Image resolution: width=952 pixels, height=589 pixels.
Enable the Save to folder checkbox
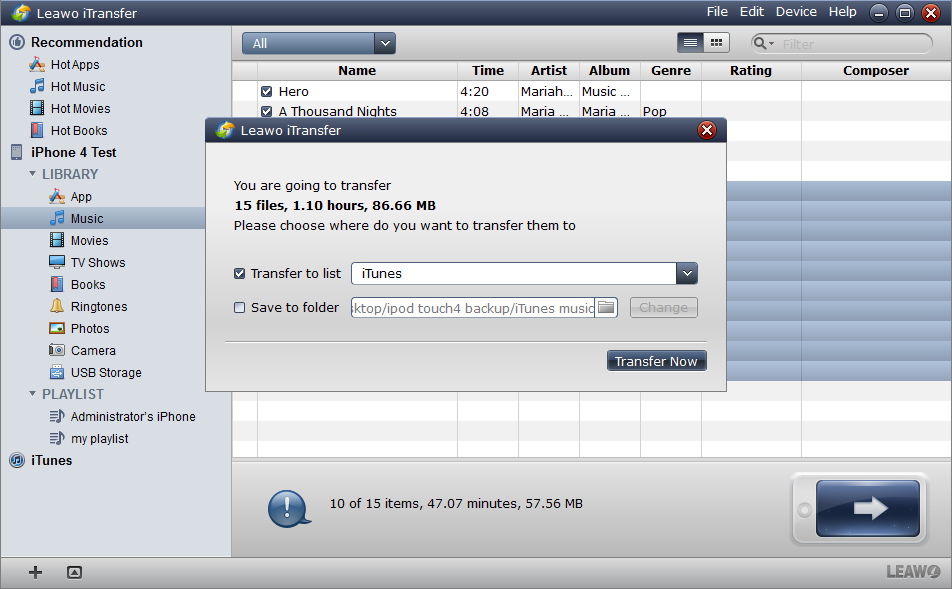tap(239, 307)
